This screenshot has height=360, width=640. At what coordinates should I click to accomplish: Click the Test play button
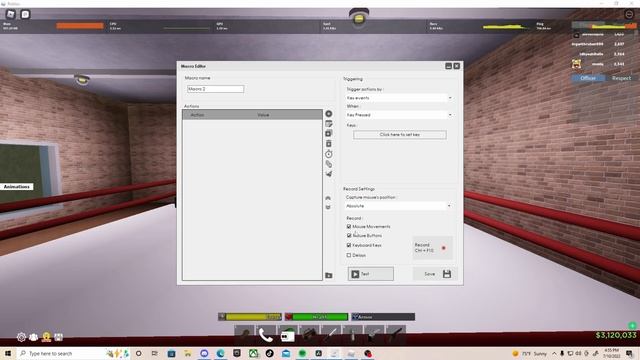pos(371,274)
